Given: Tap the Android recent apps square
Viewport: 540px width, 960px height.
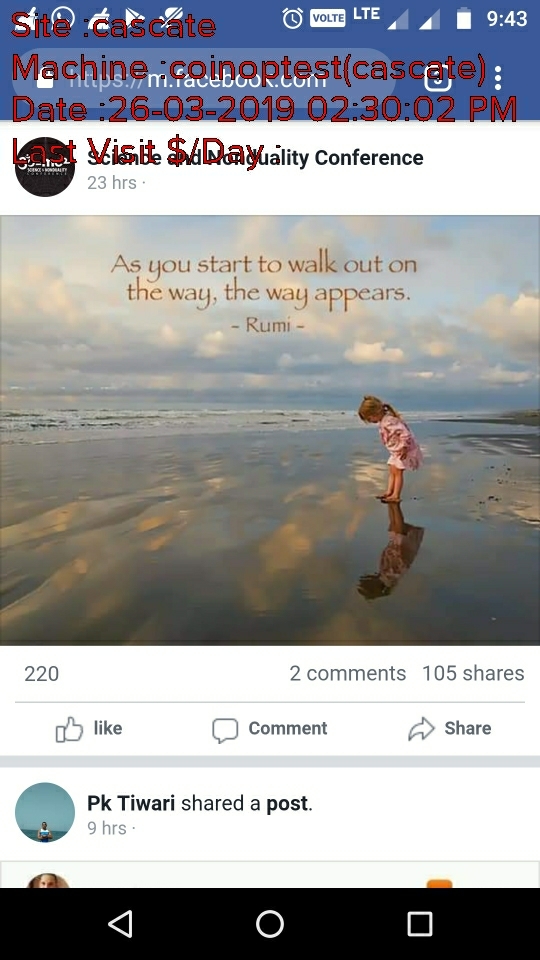Looking at the screenshot, I should point(420,923).
